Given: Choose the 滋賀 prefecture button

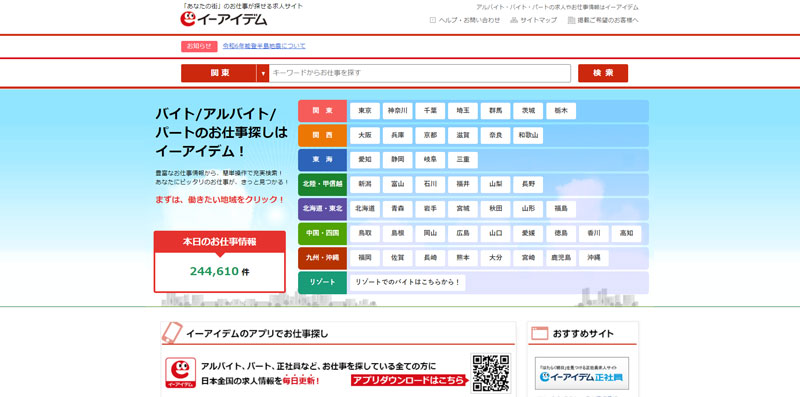Looking at the screenshot, I should [x=463, y=135].
